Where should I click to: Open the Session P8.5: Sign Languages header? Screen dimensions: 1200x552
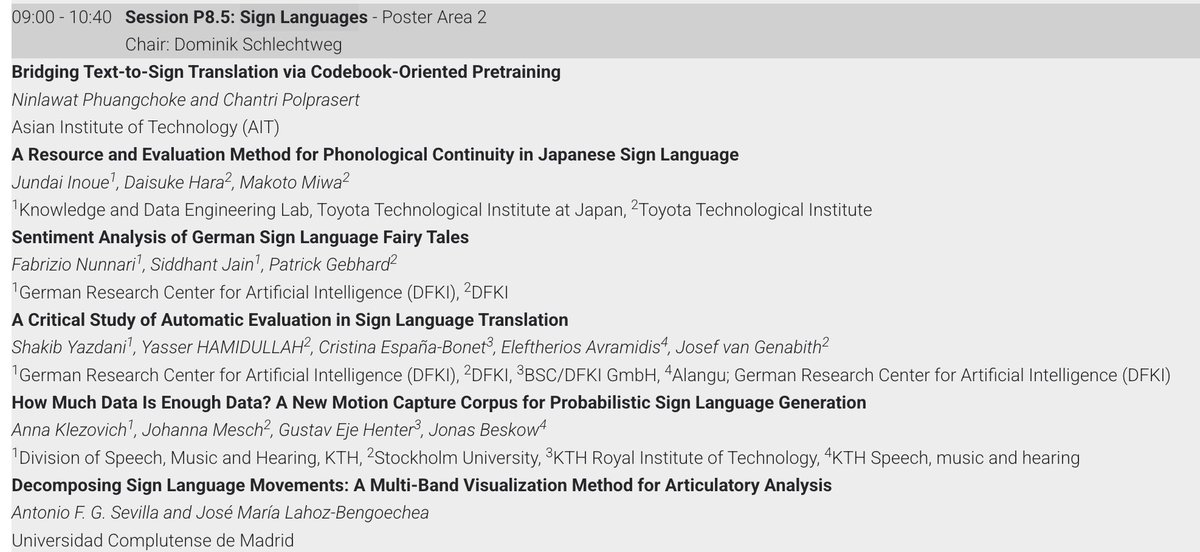coord(245,18)
